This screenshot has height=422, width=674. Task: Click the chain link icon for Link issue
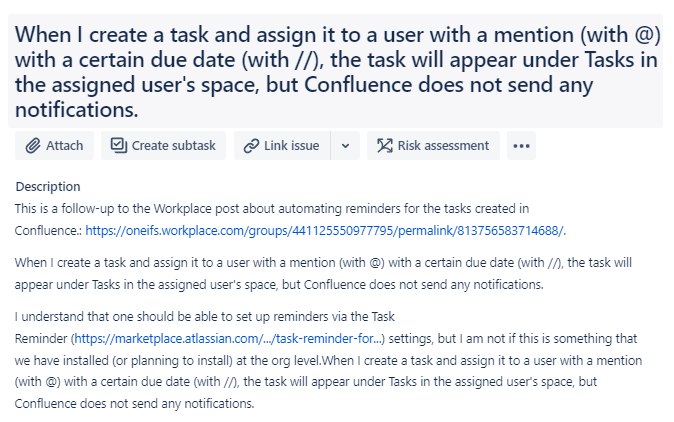tap(251, 146)
